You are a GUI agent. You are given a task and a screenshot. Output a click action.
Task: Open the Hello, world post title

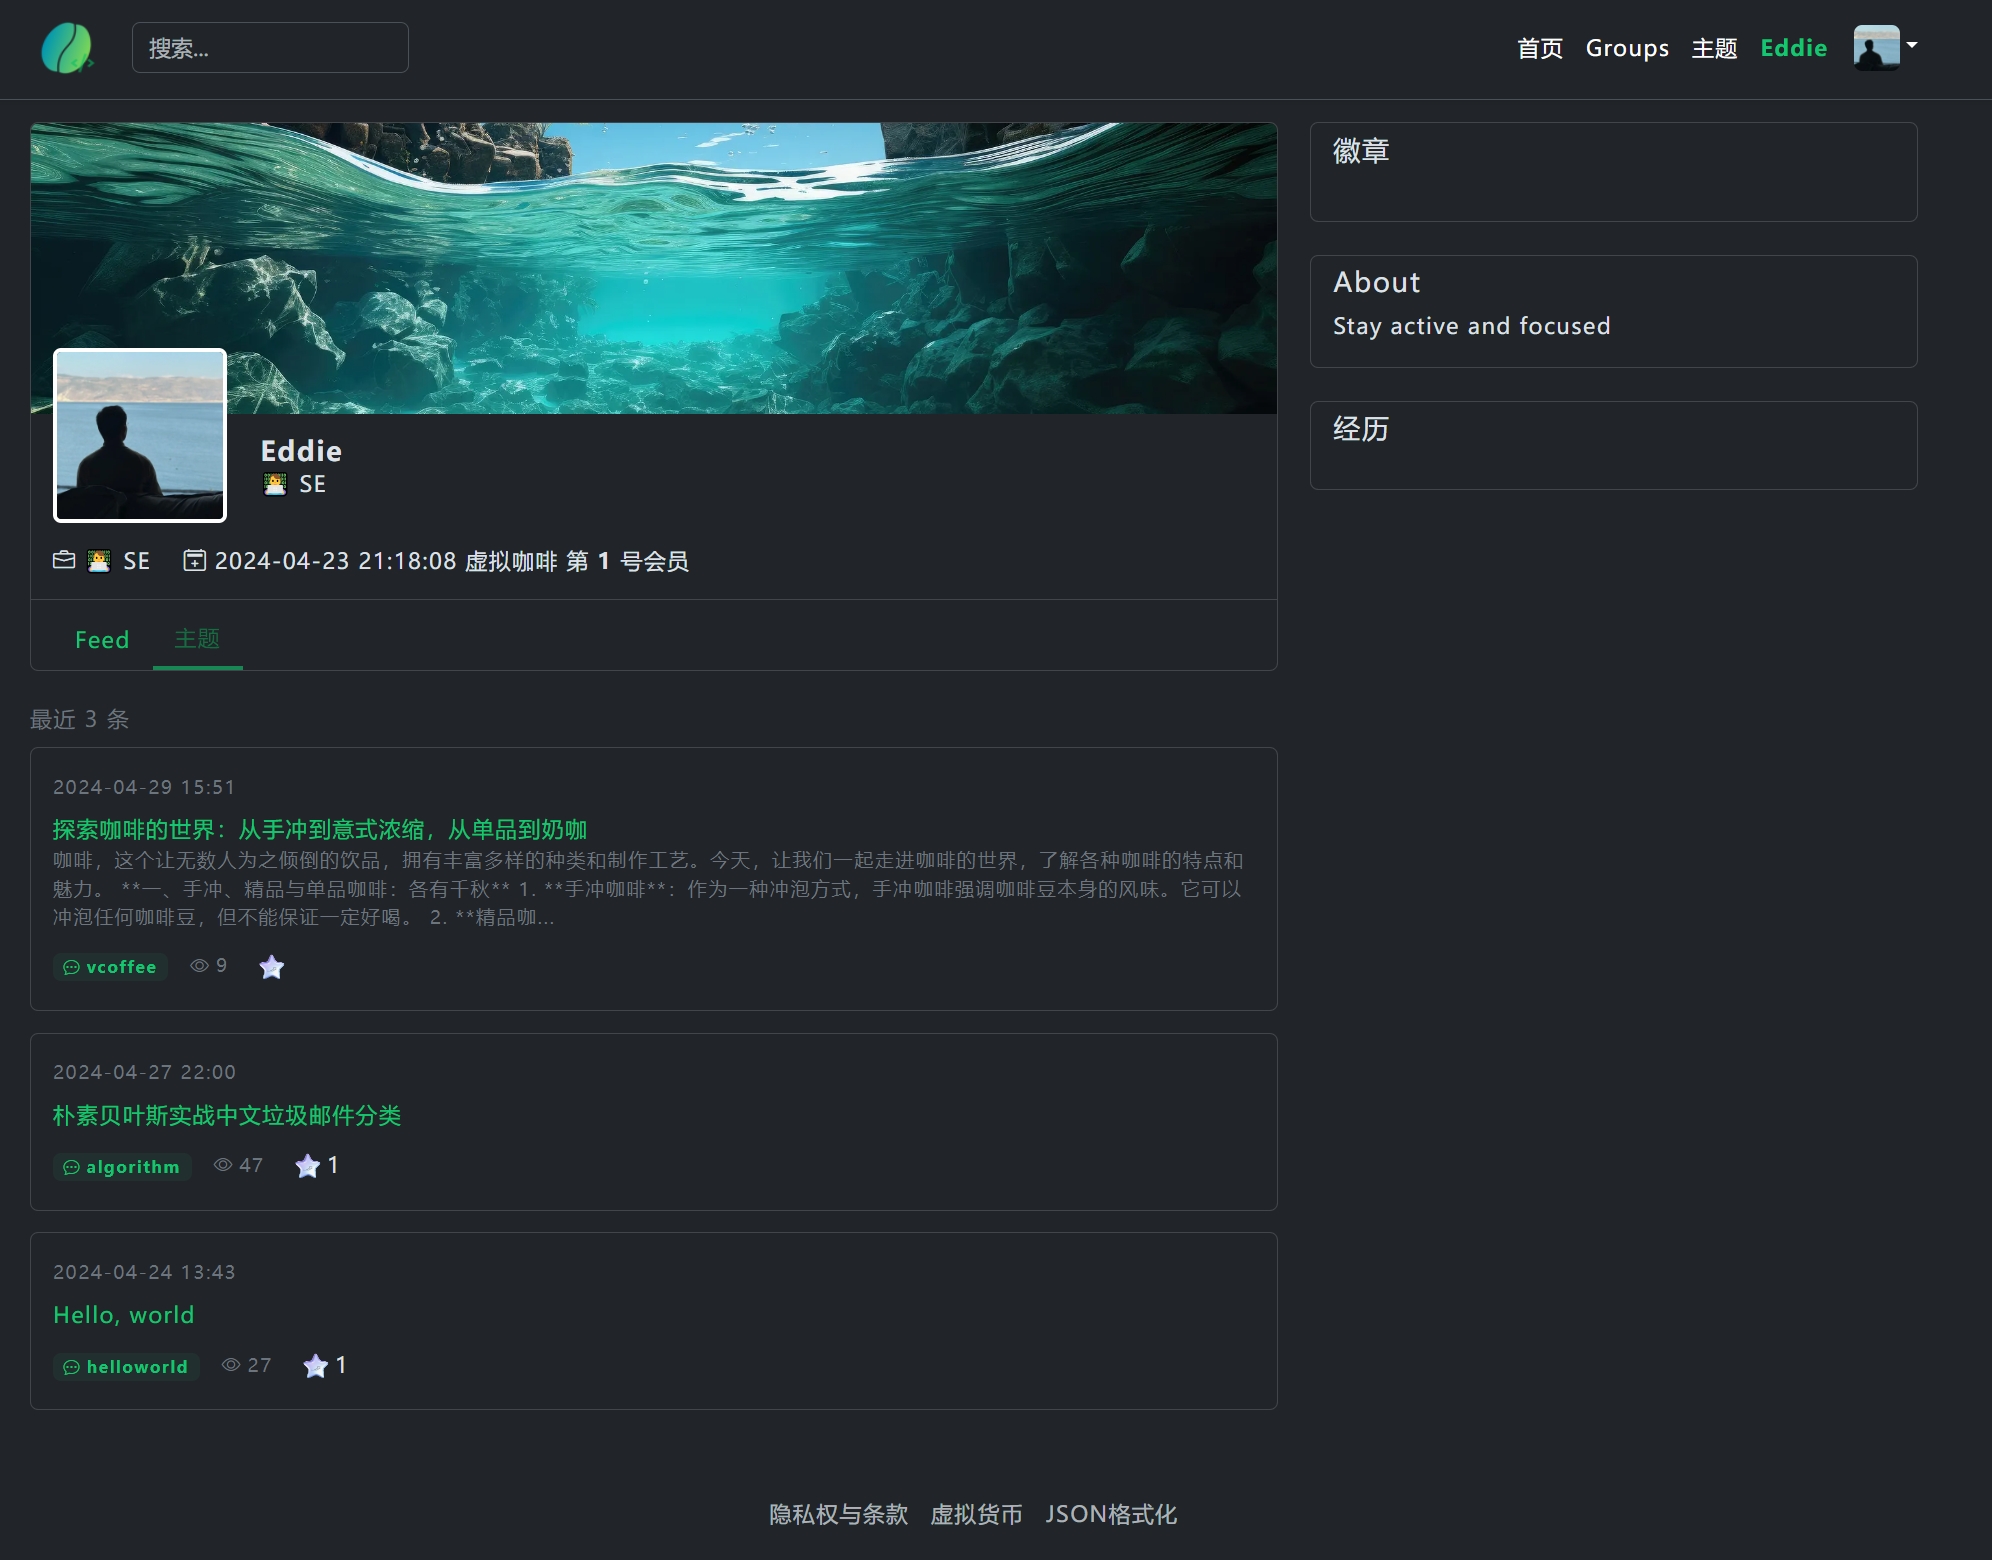point(124,1315)
